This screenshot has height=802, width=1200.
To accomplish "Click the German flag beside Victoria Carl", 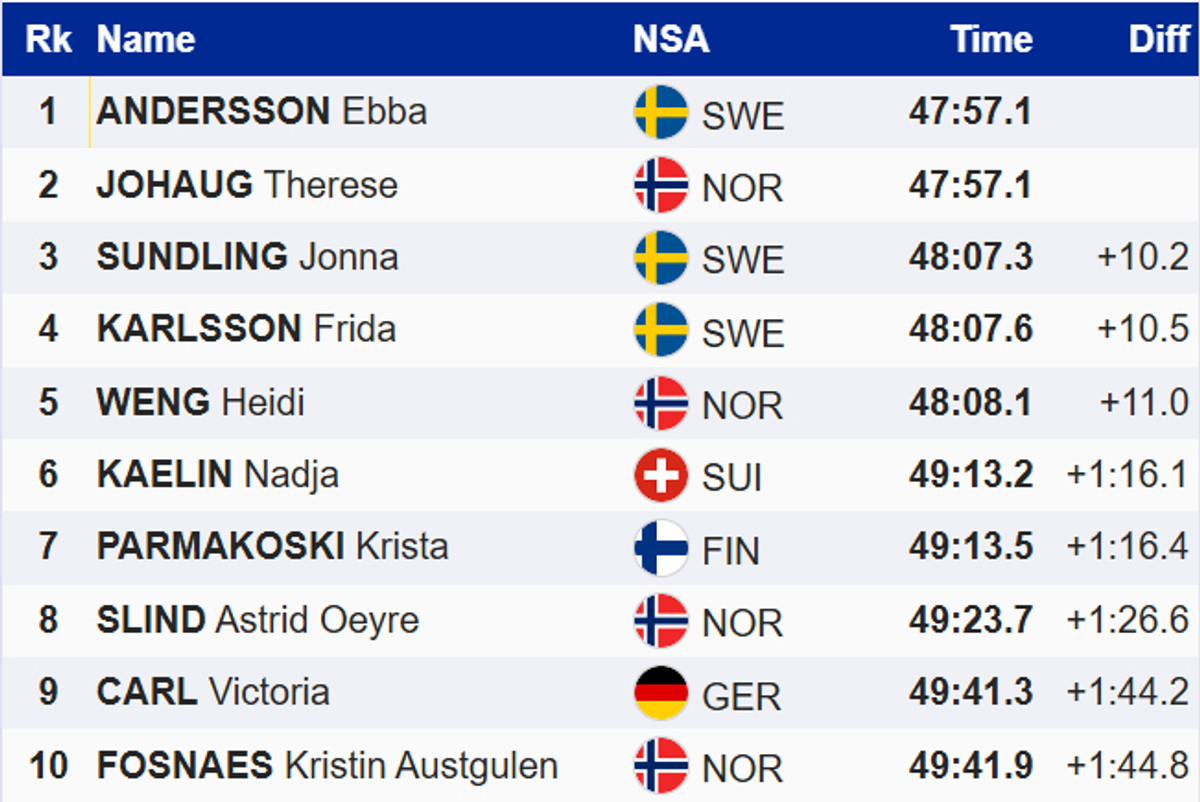I will [661, 693].
